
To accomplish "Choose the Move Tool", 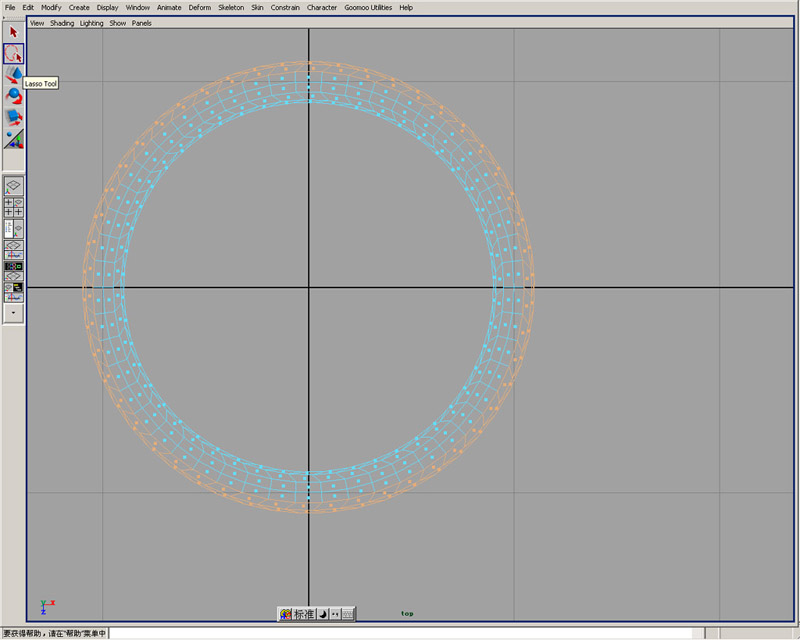I will tap(13, 75).
